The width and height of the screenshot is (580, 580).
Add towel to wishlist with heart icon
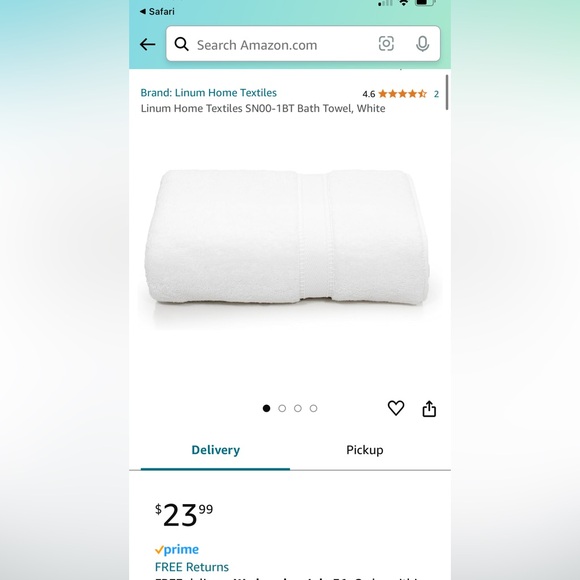tap(396, 408)
